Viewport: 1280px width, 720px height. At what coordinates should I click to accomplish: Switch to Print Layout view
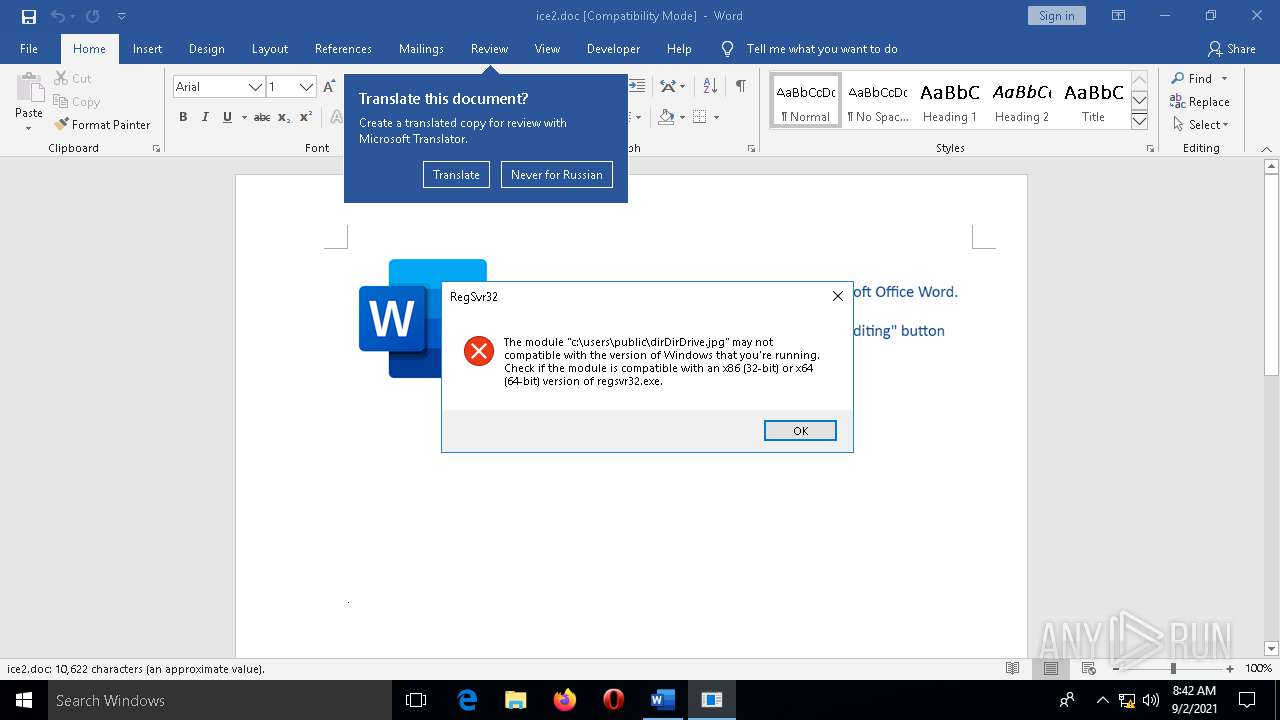tap(1050, 669)
